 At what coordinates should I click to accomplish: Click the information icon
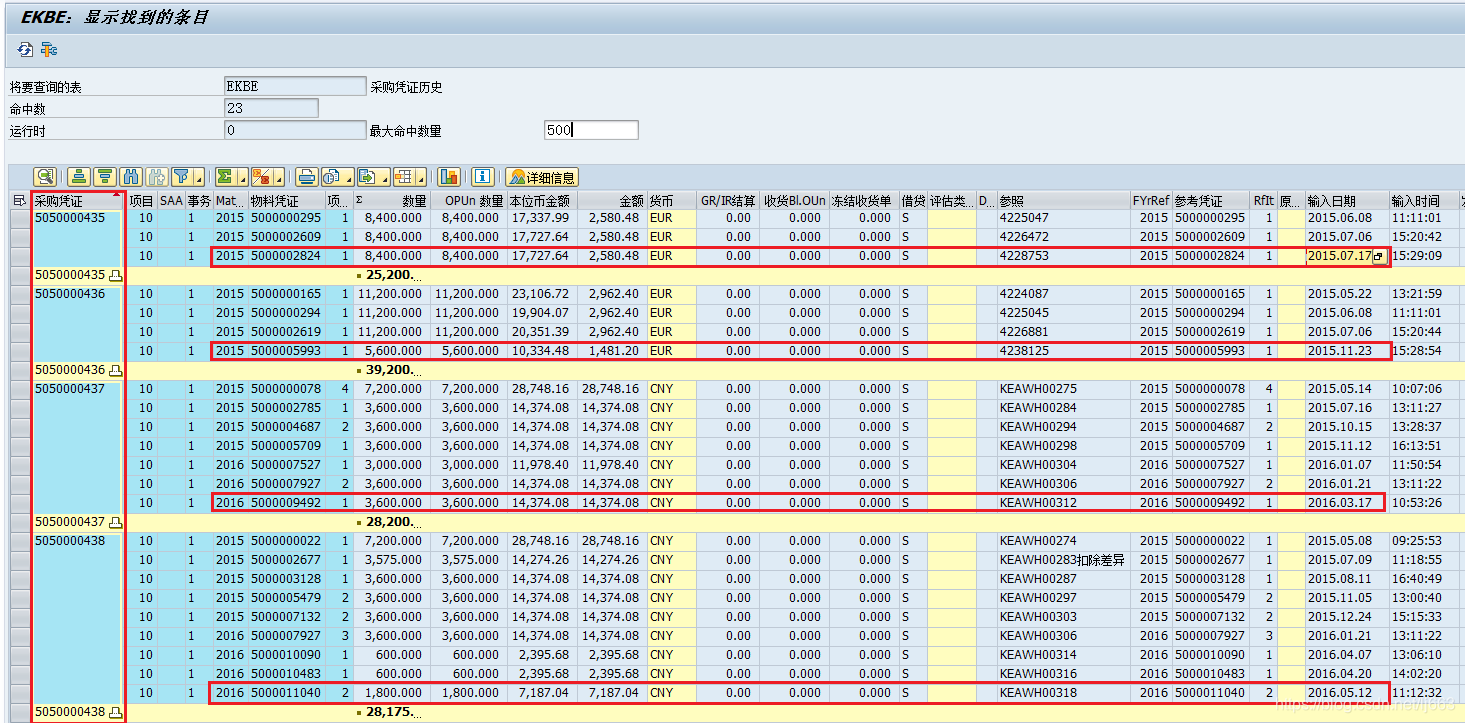point(481,177)
